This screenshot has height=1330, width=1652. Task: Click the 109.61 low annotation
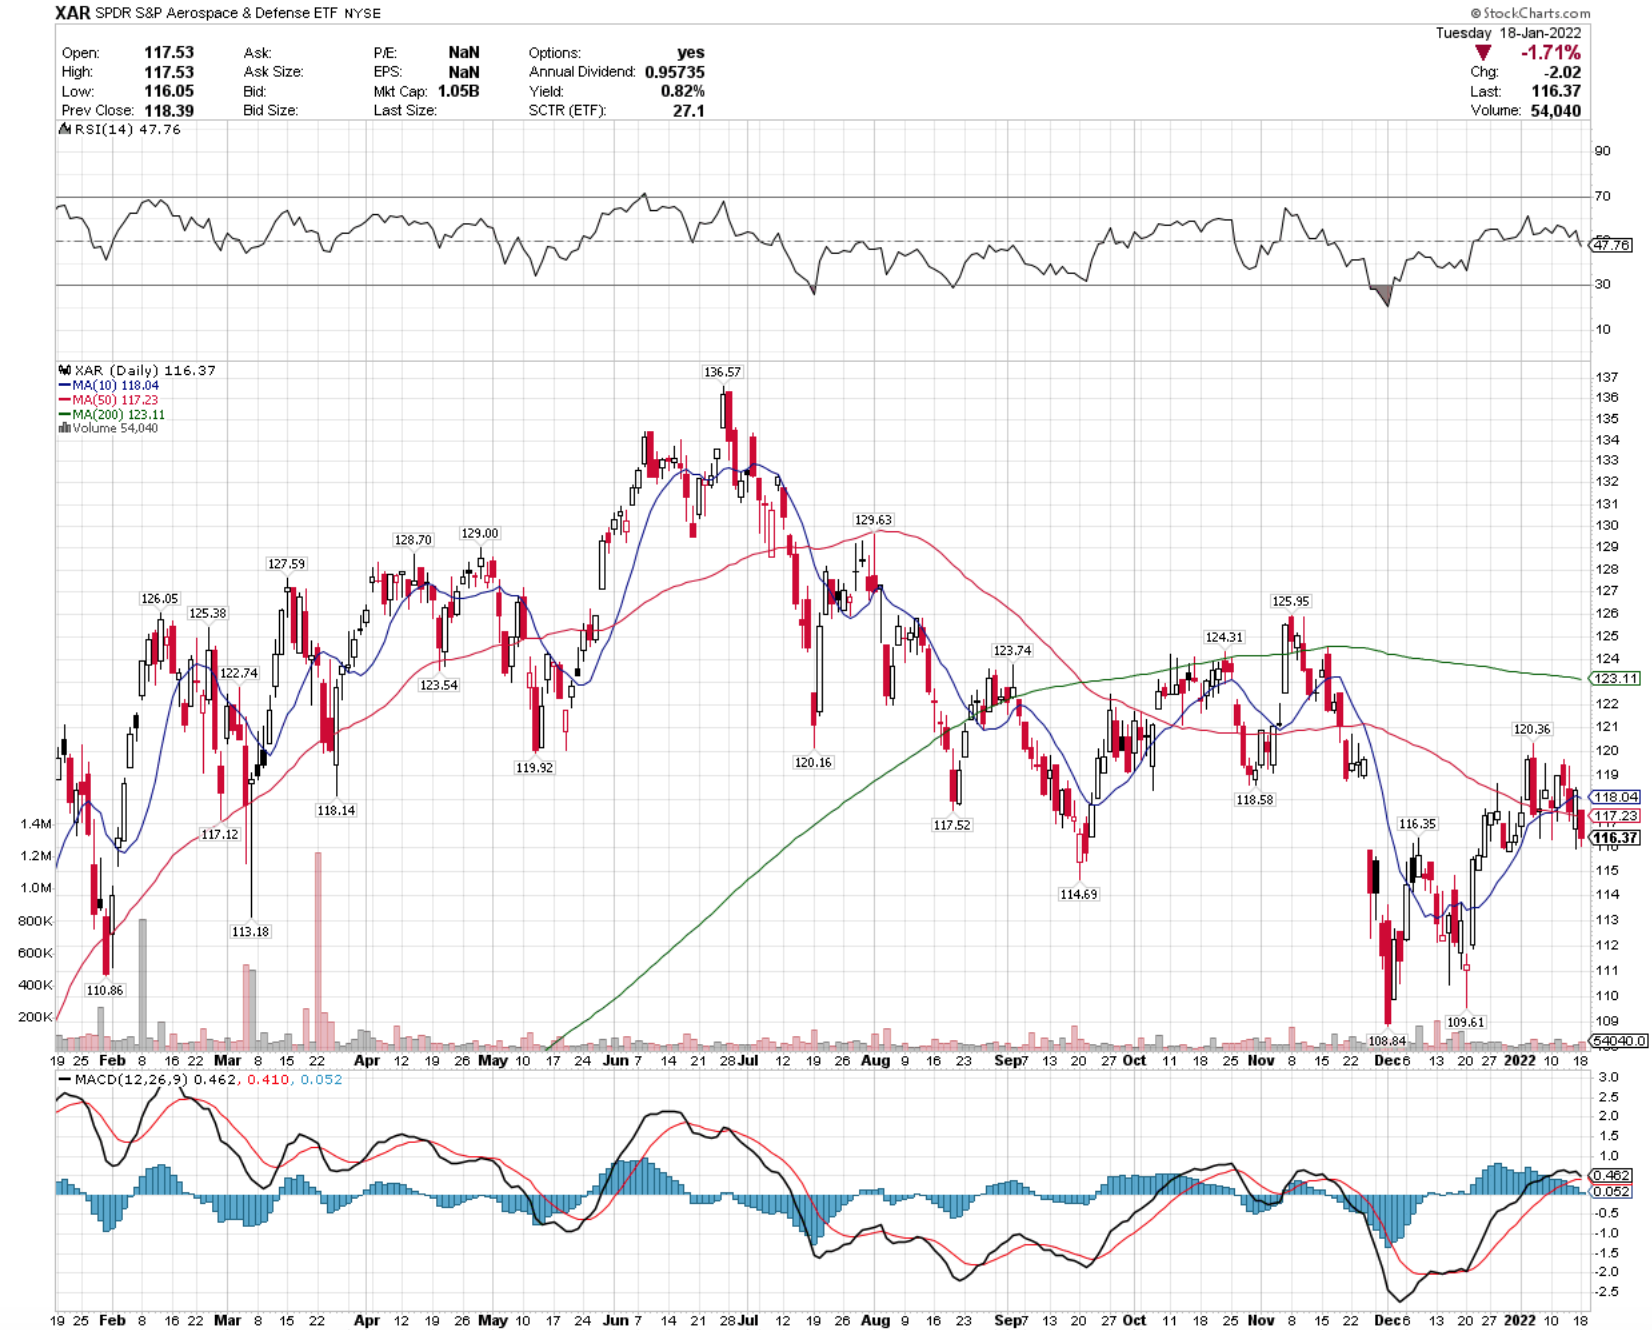click(1466, 1022)
